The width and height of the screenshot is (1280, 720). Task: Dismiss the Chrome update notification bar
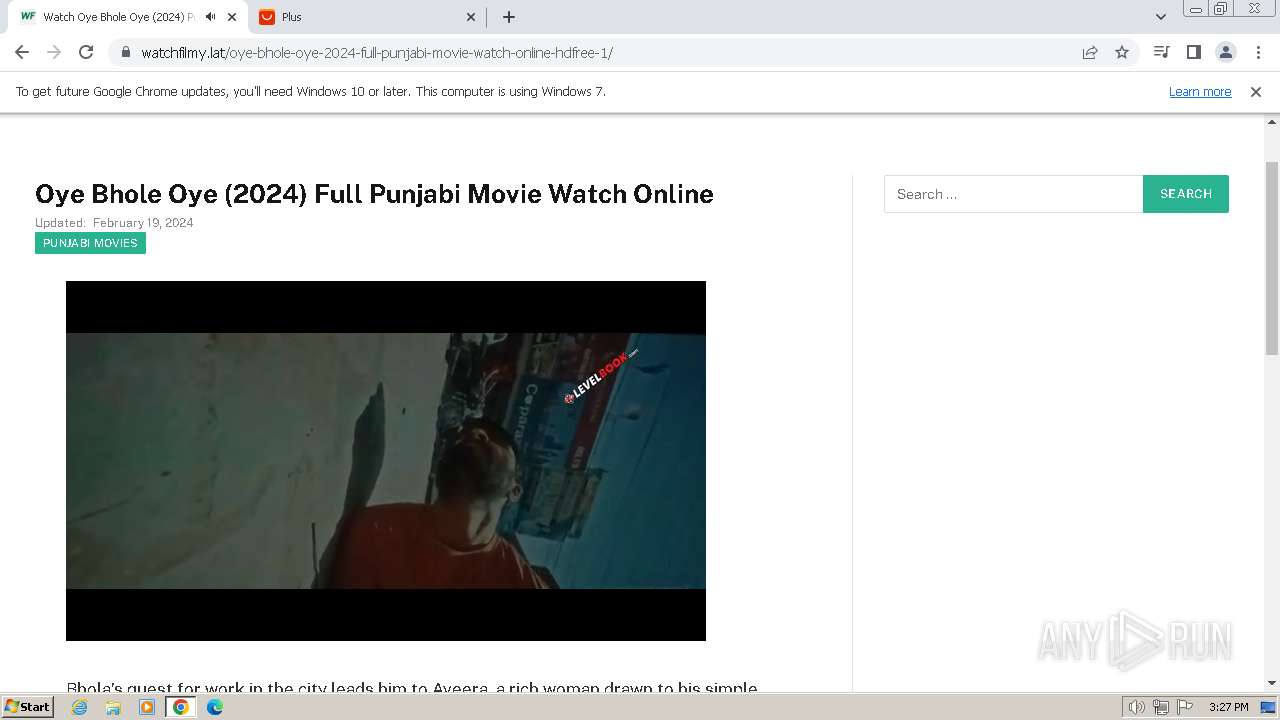pos(1255,91)
